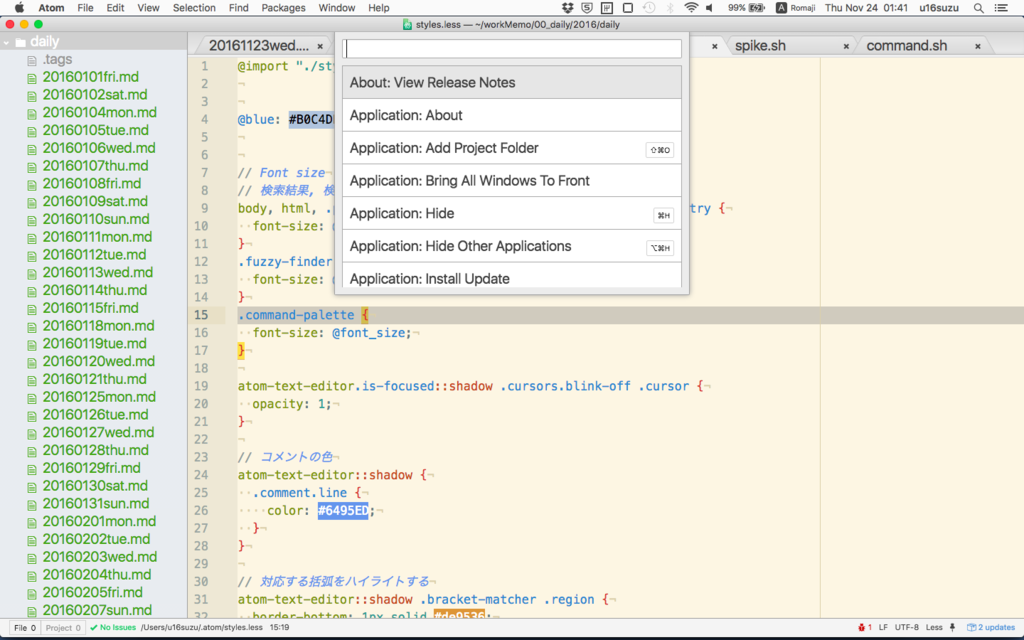
Task: Open Spotlight search magnifier
Action: [x=978, y=8]
